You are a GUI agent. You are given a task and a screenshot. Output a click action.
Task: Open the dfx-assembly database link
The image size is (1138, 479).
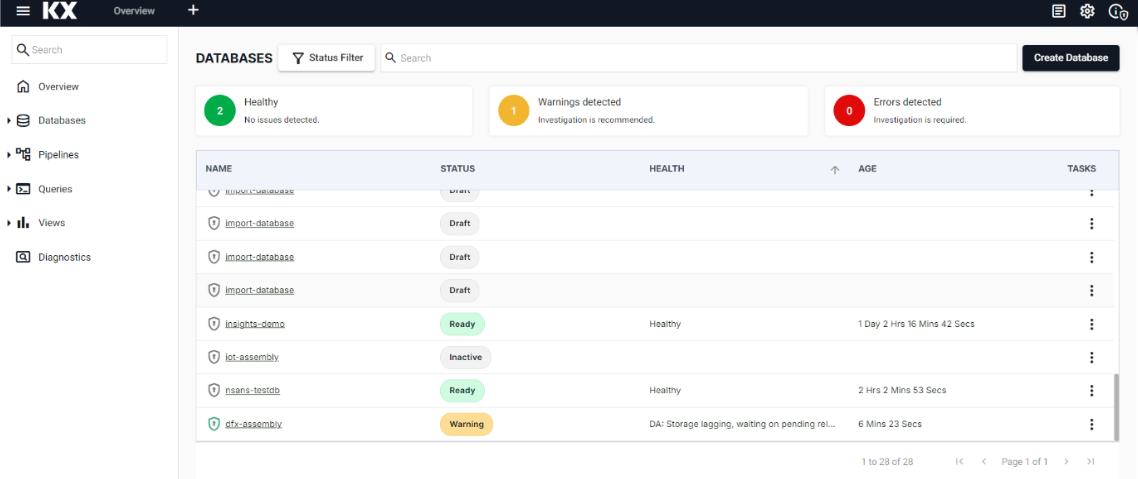(x=253, y=424)
